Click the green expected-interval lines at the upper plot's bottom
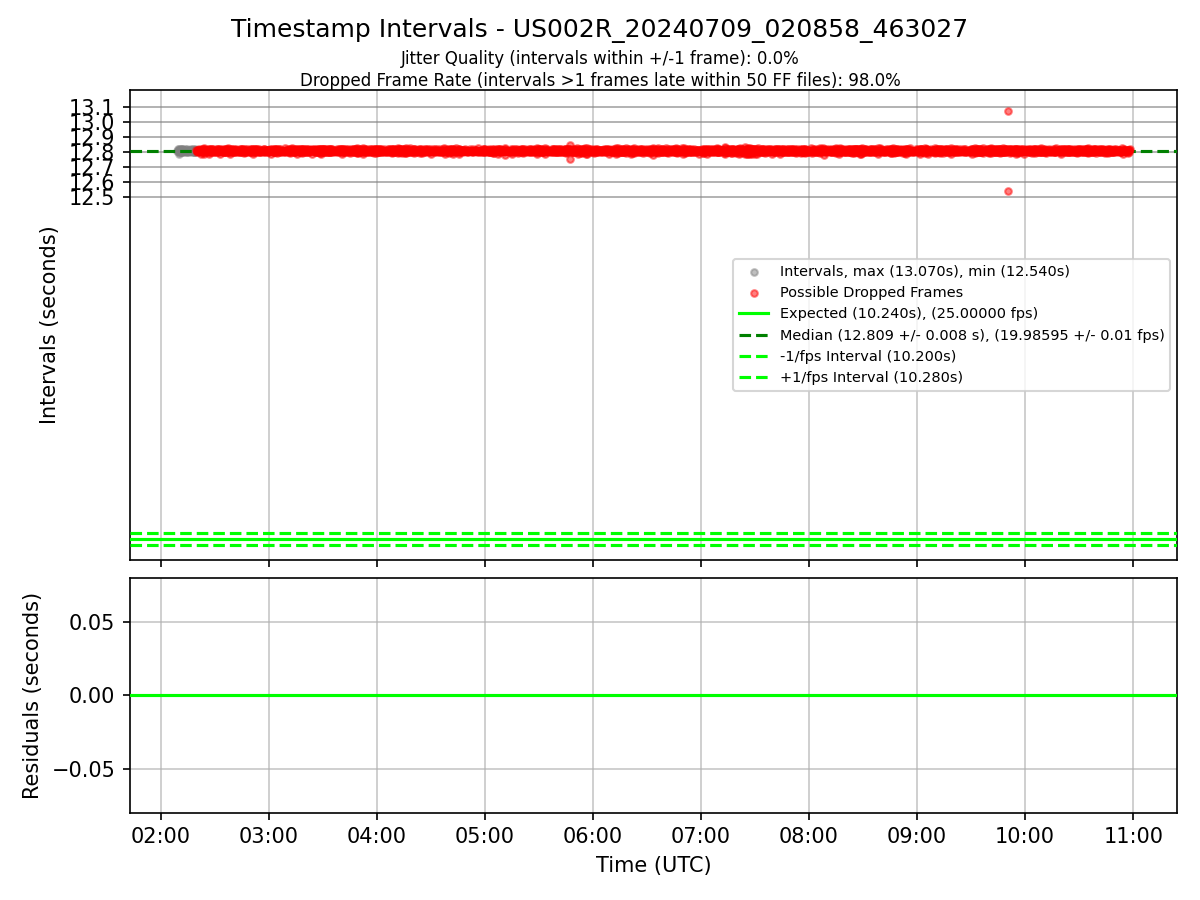The height and width of the screenshot is (900, 1200). point(653,539)
